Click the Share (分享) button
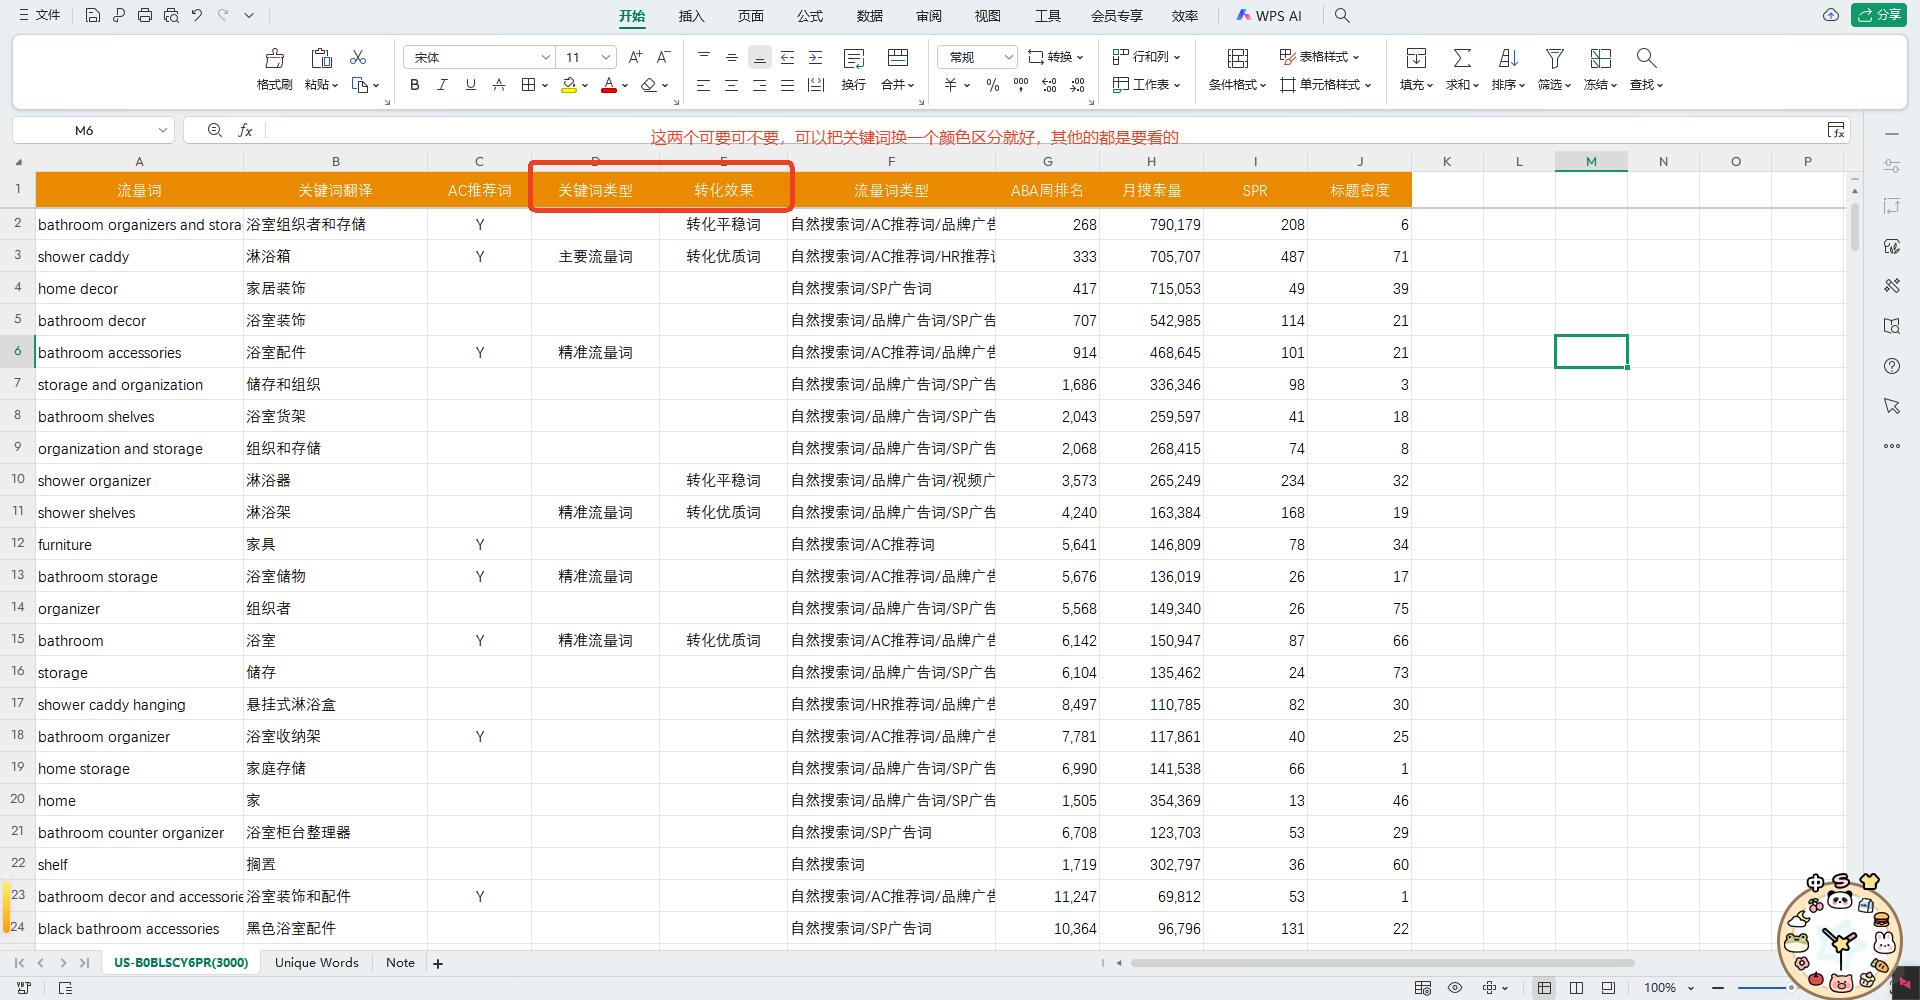1920x1000 pixels. point(1878,15)
